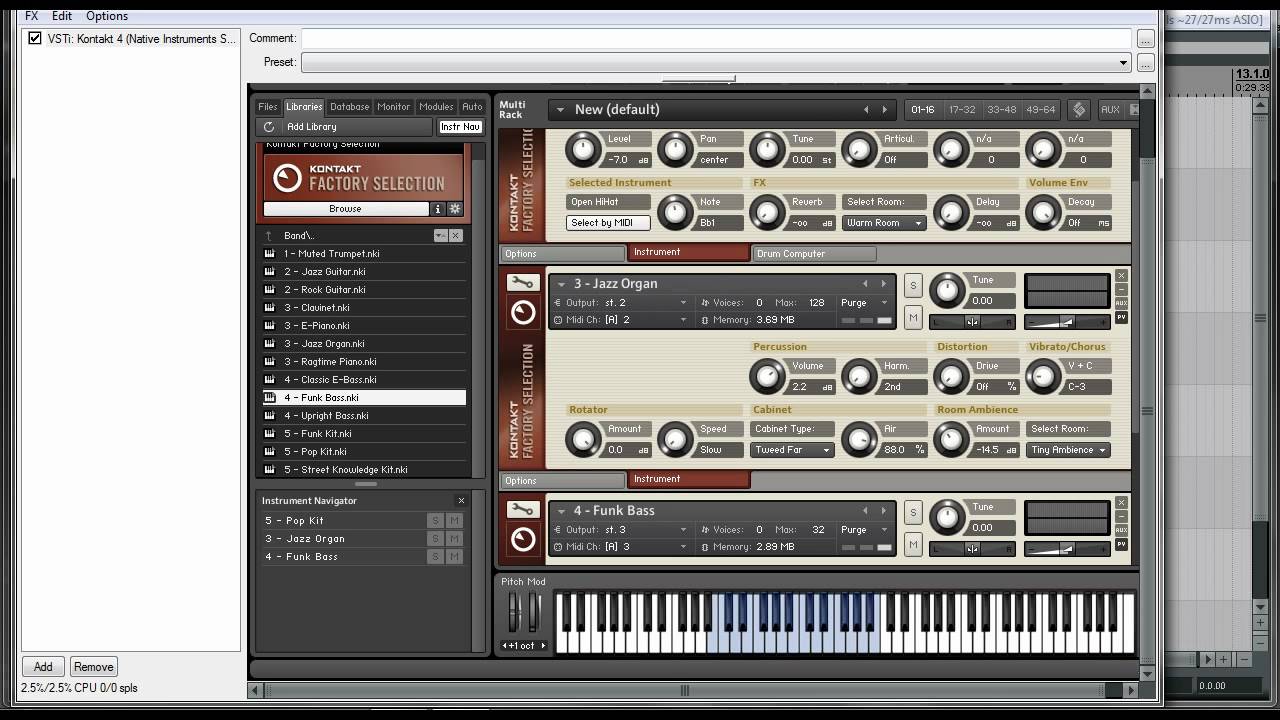Solo the Jazz Organ instrument
1280x720 pixels.
912,286
